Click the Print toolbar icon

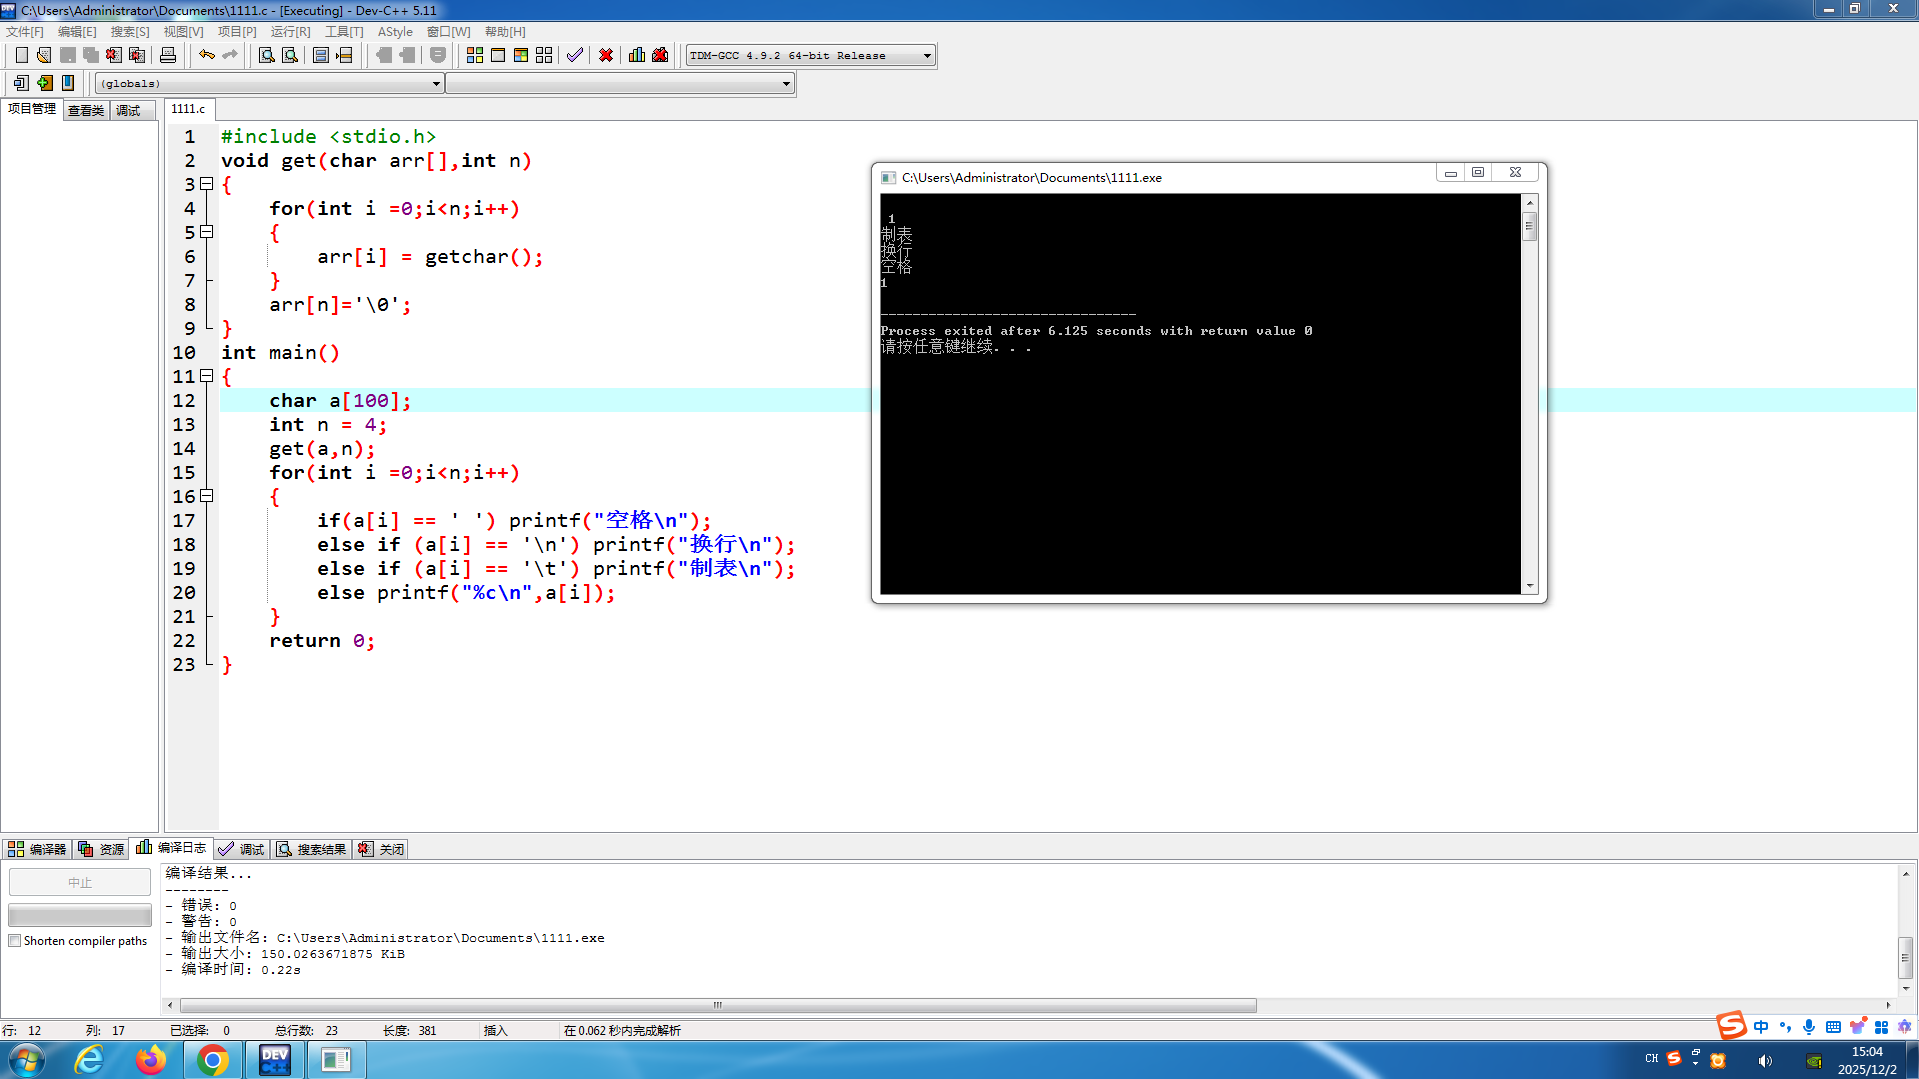(168, 55)
